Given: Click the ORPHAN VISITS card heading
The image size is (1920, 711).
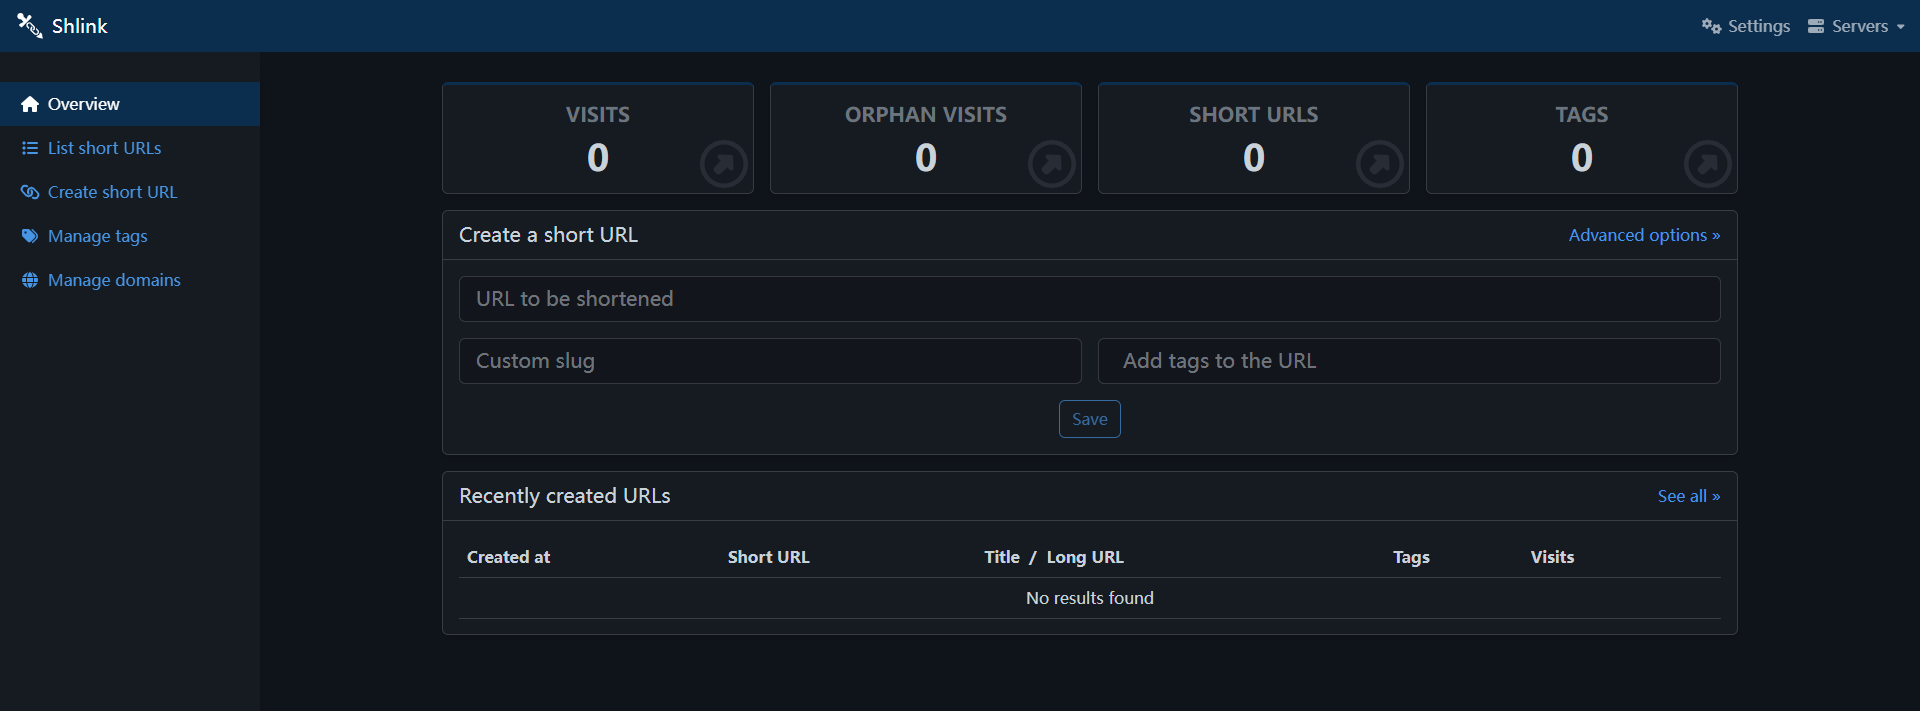Looking at the screenshot, I should click(x=926, y=115).
